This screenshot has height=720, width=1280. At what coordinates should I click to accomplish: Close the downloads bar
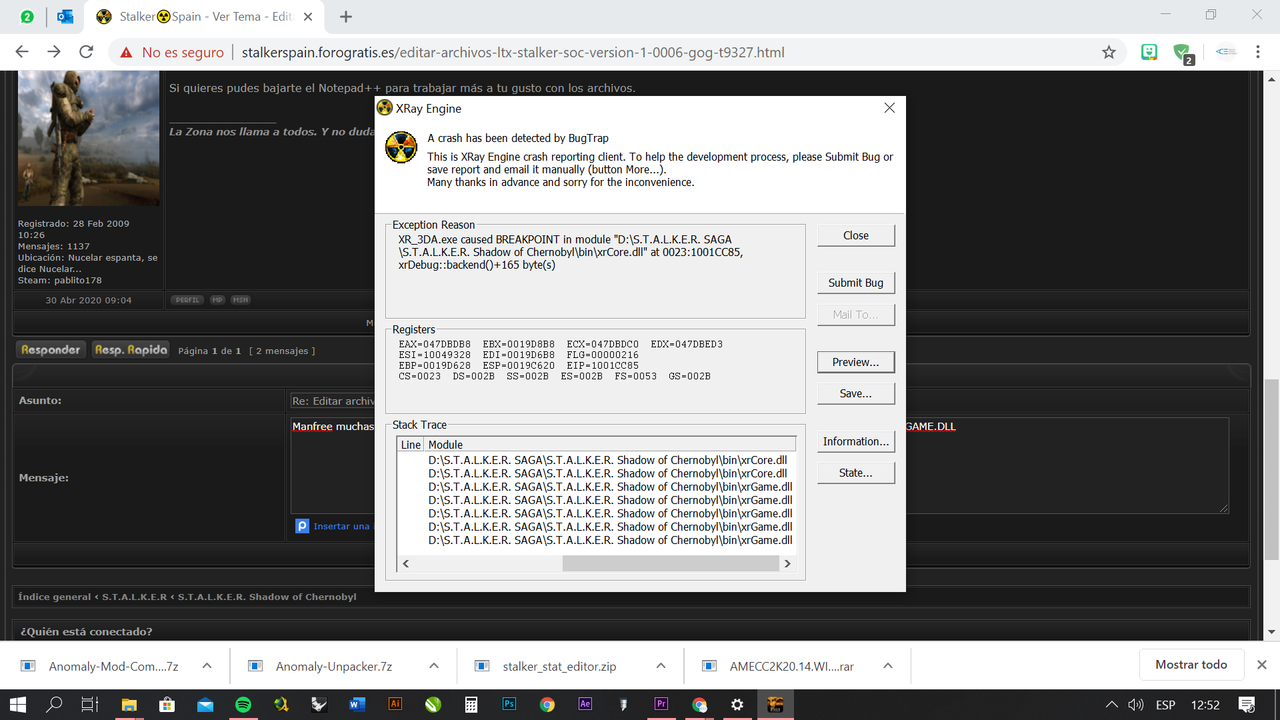(x=1262, y=665)
